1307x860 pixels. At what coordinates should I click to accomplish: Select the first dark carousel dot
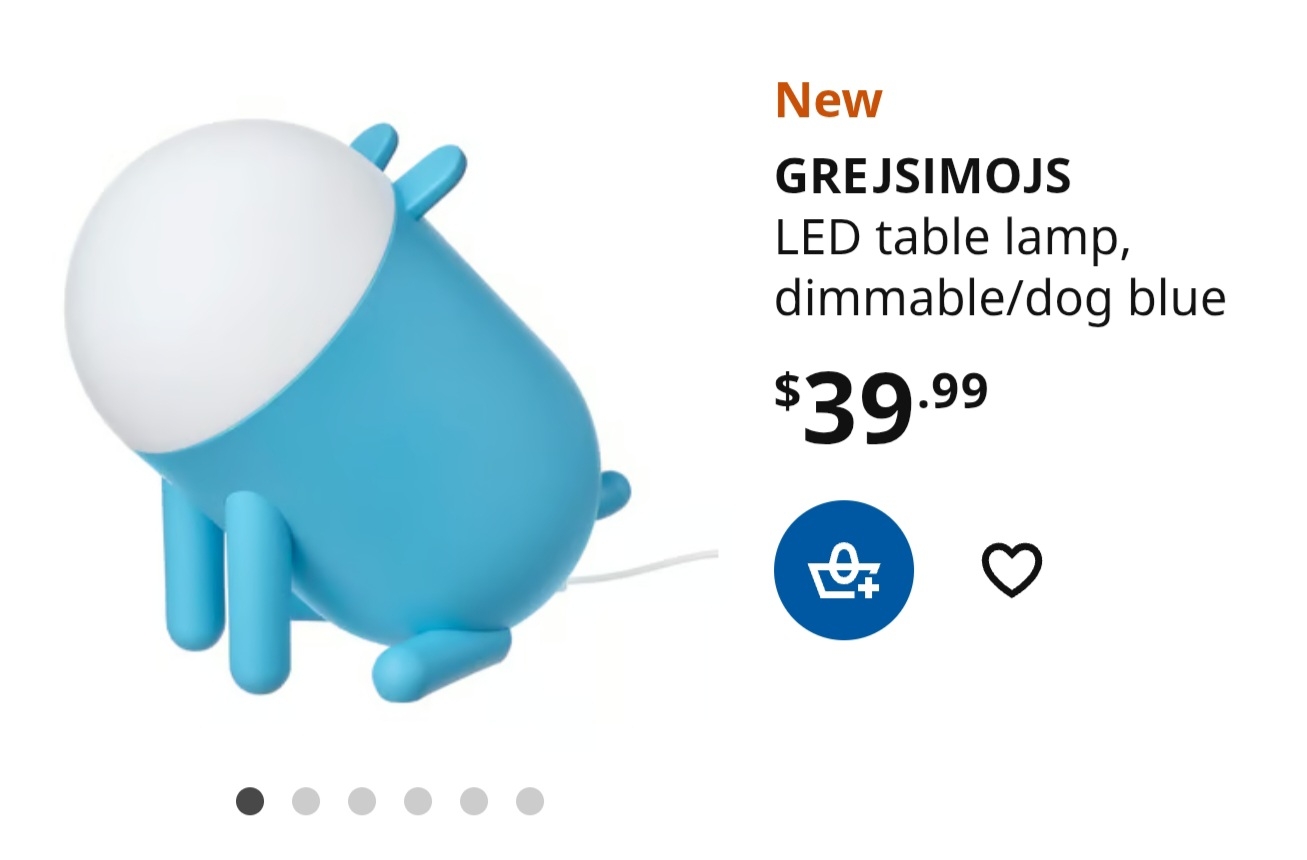(x=250, y=801)
